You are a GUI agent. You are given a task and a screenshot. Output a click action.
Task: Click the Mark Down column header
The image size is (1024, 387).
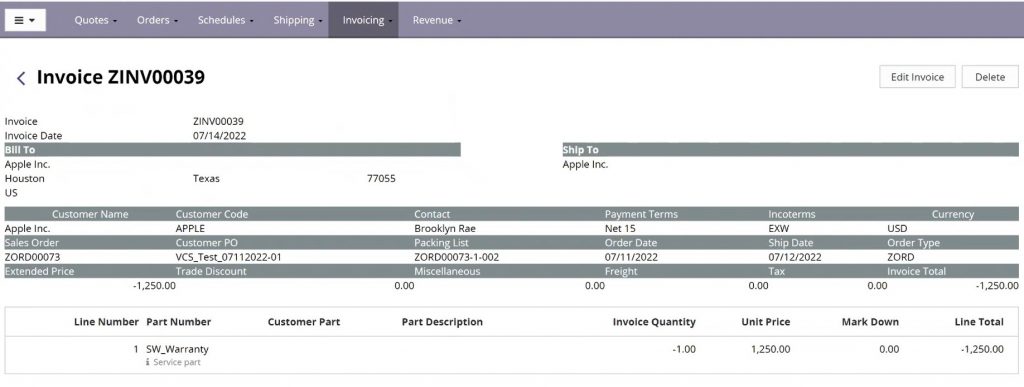(870, 322)
